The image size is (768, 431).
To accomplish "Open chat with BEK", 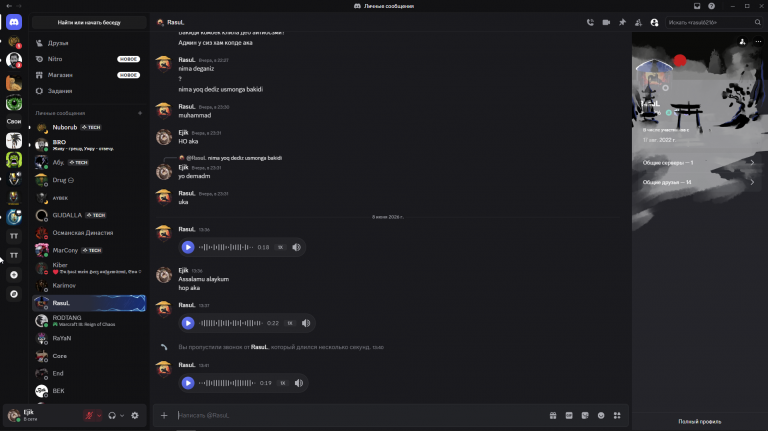I will point(89,391).
